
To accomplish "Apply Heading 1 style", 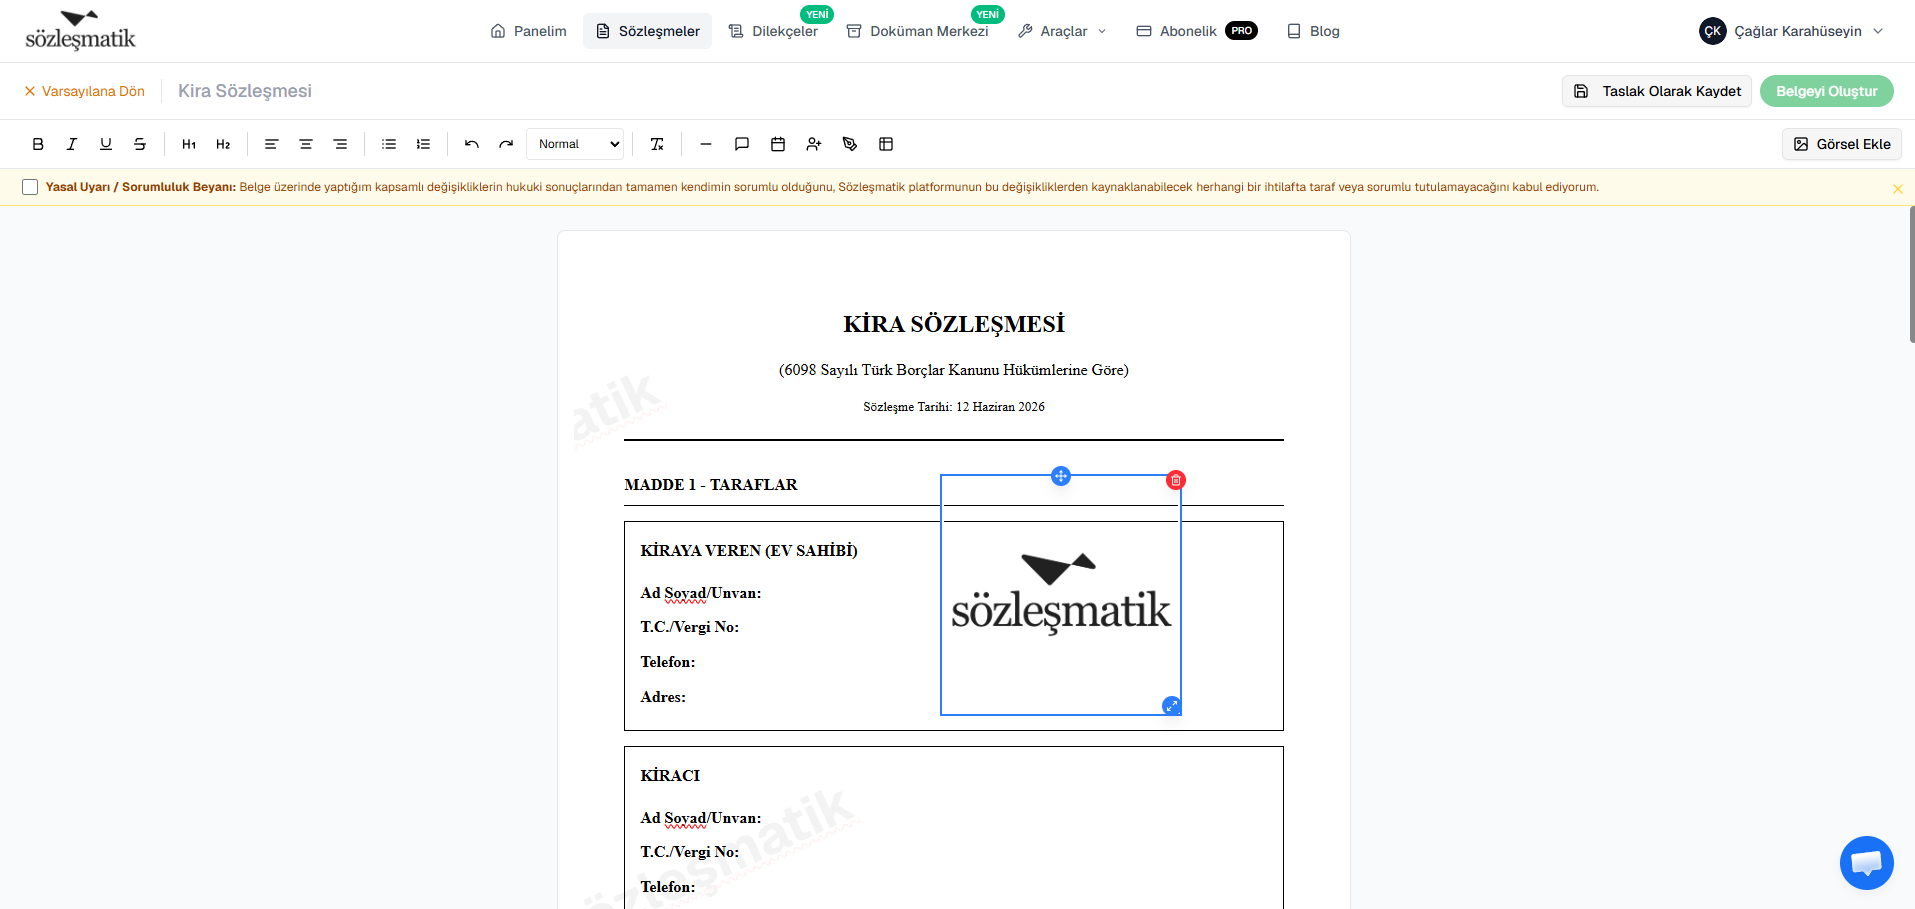I will 189,144.
